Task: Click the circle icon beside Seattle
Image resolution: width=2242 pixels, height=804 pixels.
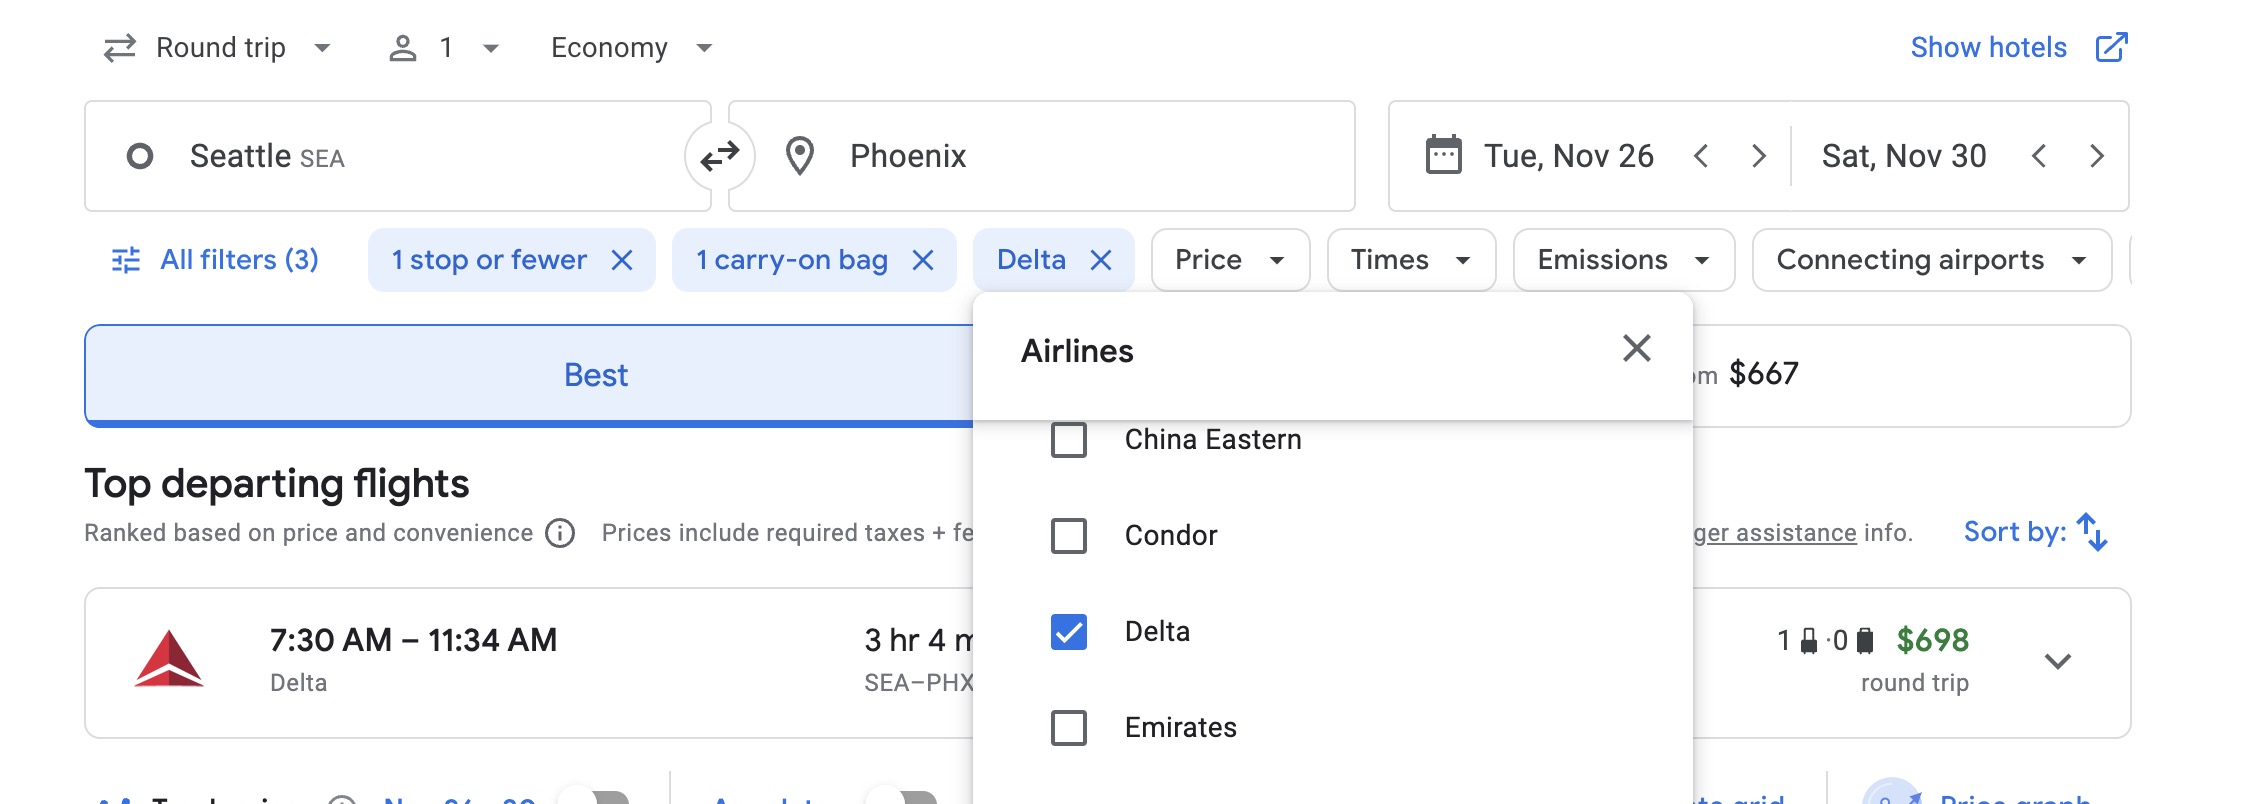Action: click(142, 155)
